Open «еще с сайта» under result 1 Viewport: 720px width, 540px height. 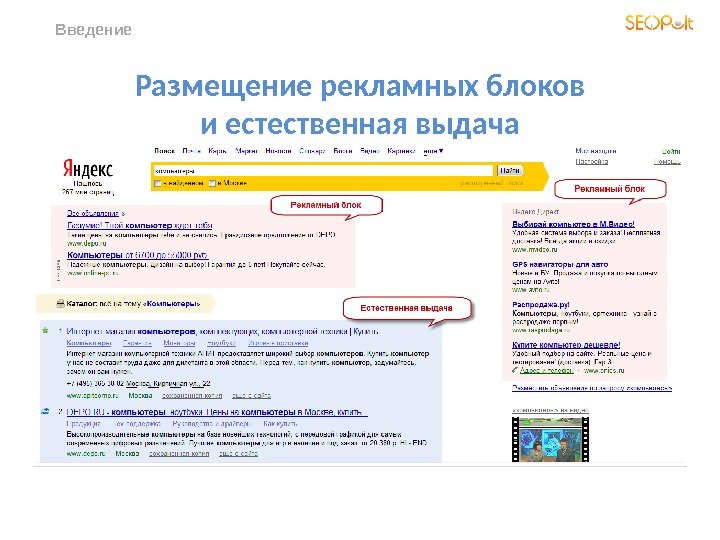[x=251, y=395]
